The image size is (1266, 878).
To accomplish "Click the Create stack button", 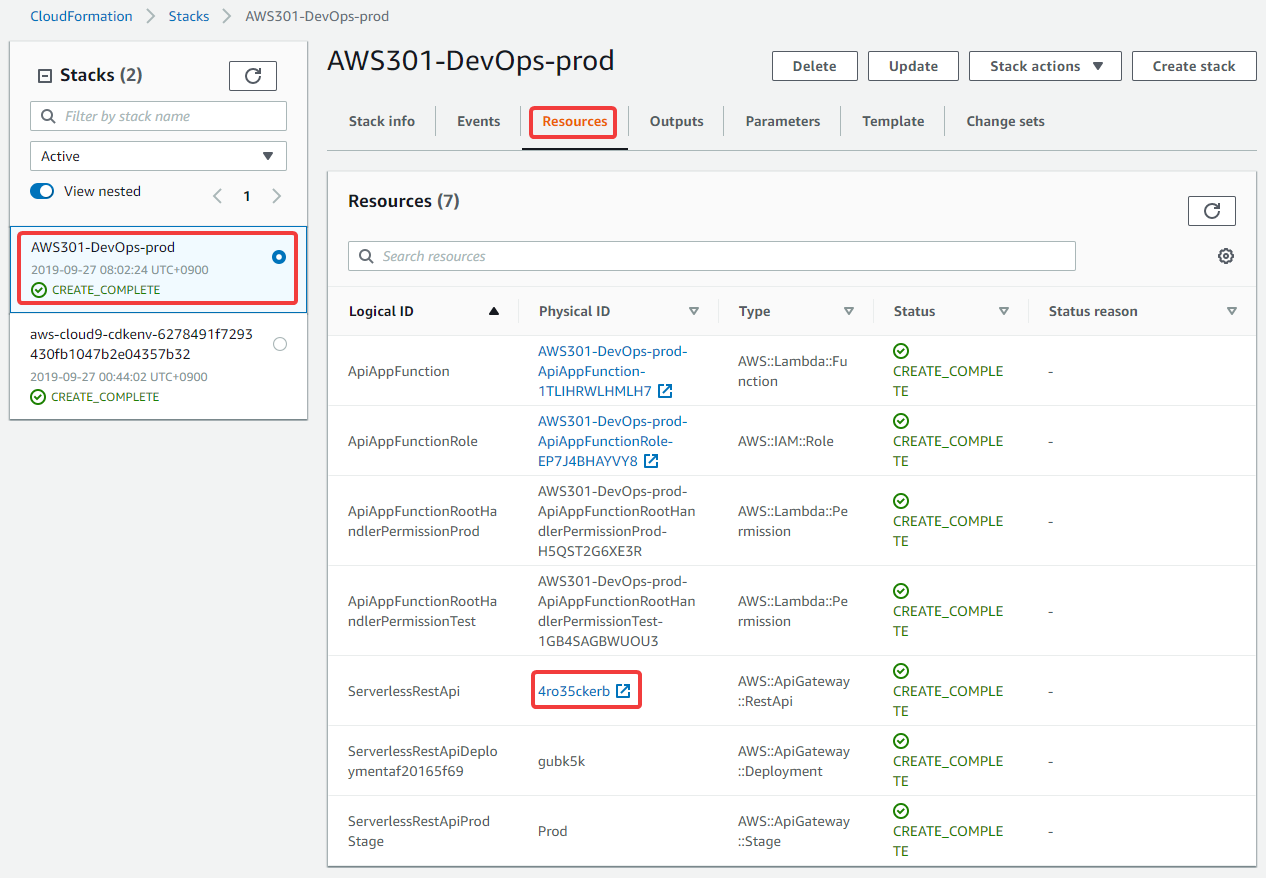I will [1194, 66].
